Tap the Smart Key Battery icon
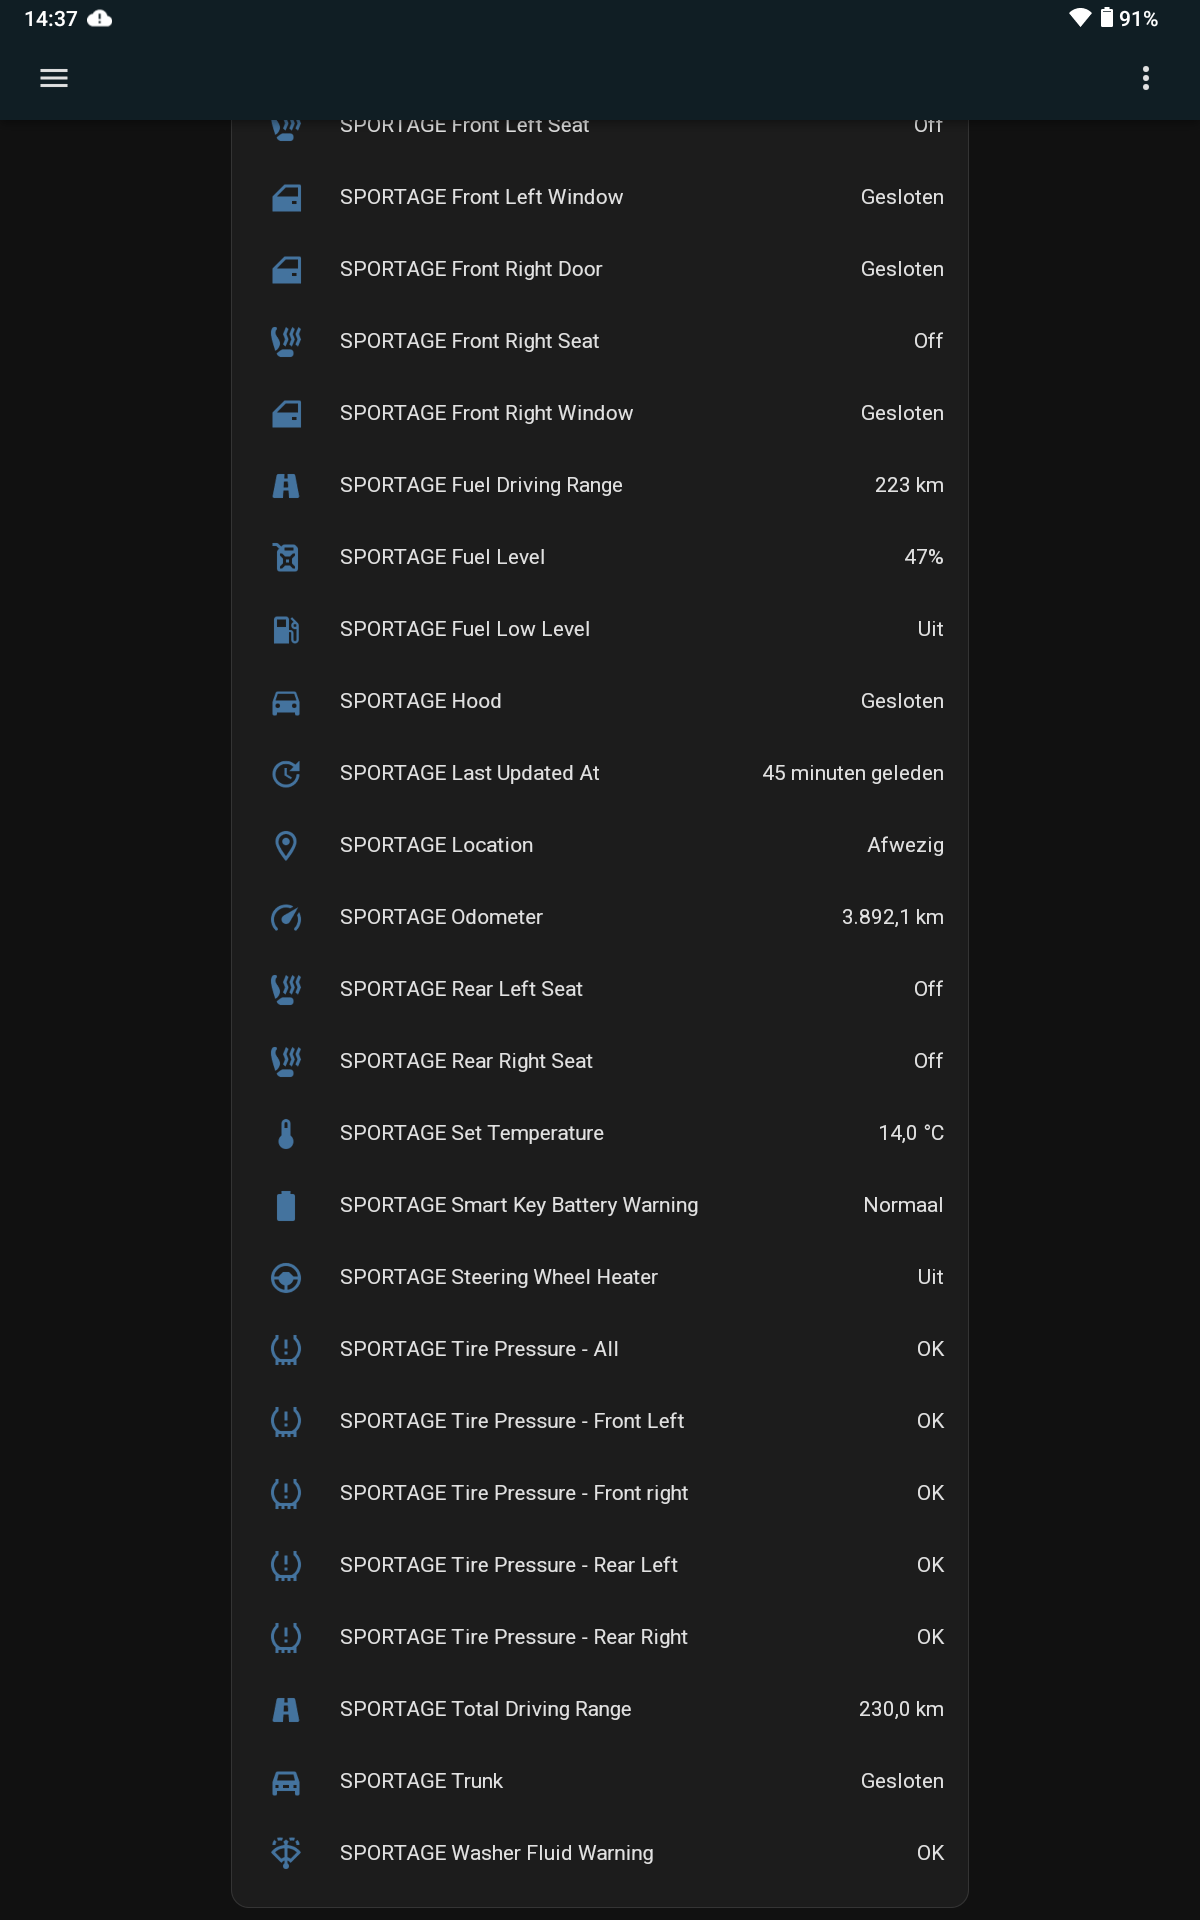The height and width of the screenshot is (1920, 1200). tap(286, 1205)
